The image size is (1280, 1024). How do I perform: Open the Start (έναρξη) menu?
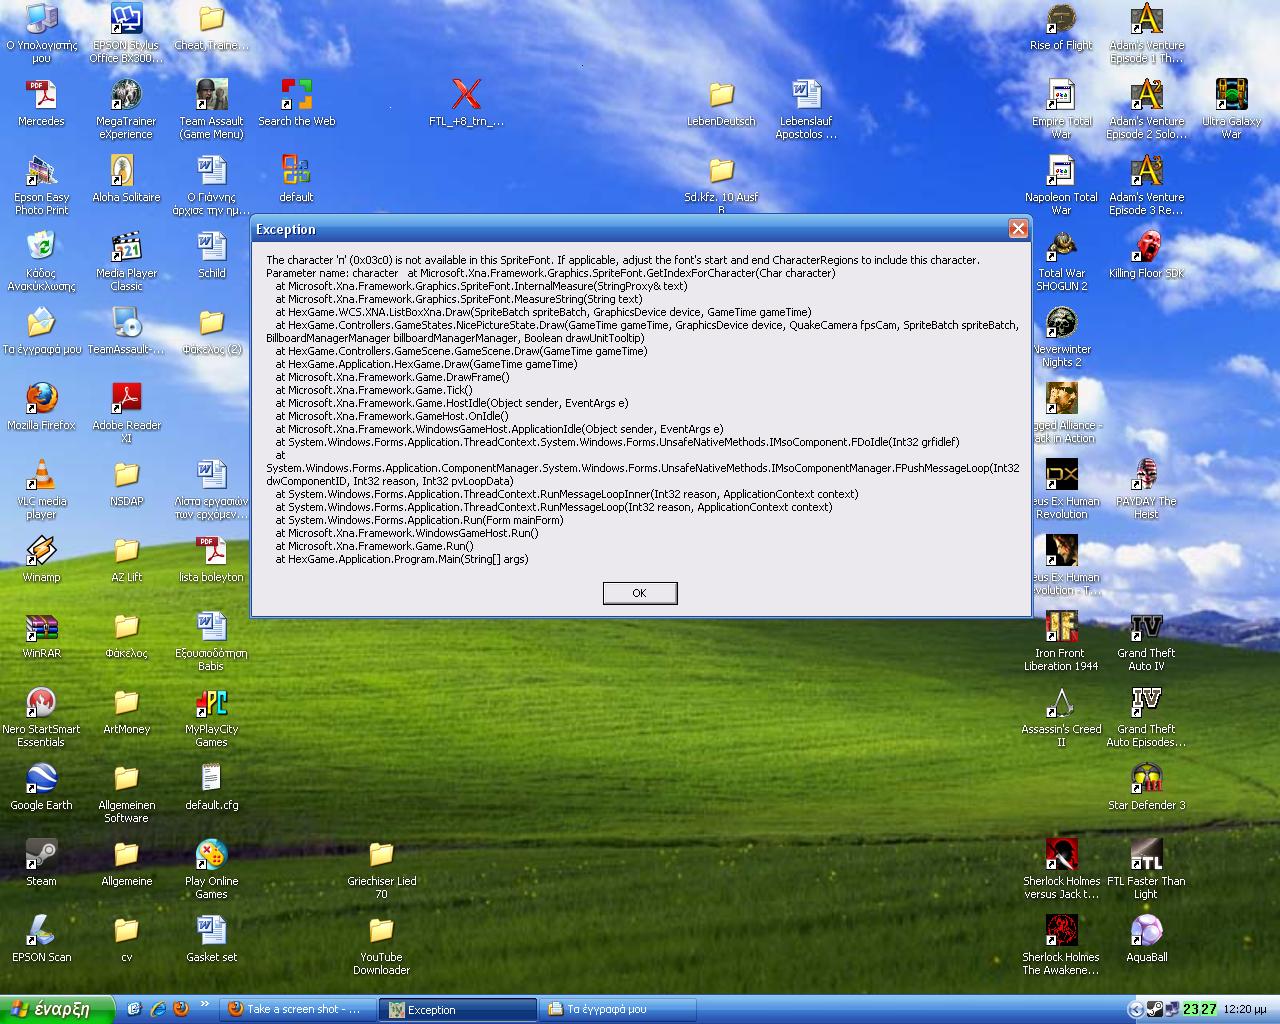pyautogui.click(x=55, y=1009)
